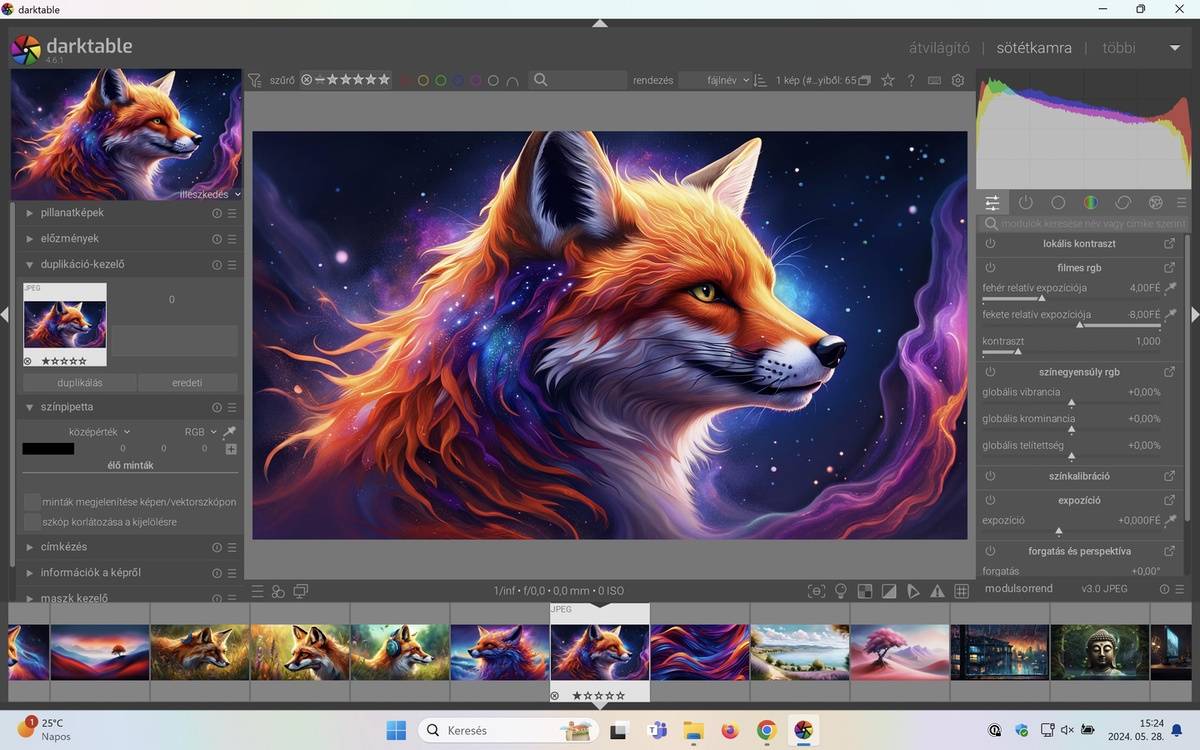Click the filter funnel icon
1200x750 pixels.
coord(255,80)
